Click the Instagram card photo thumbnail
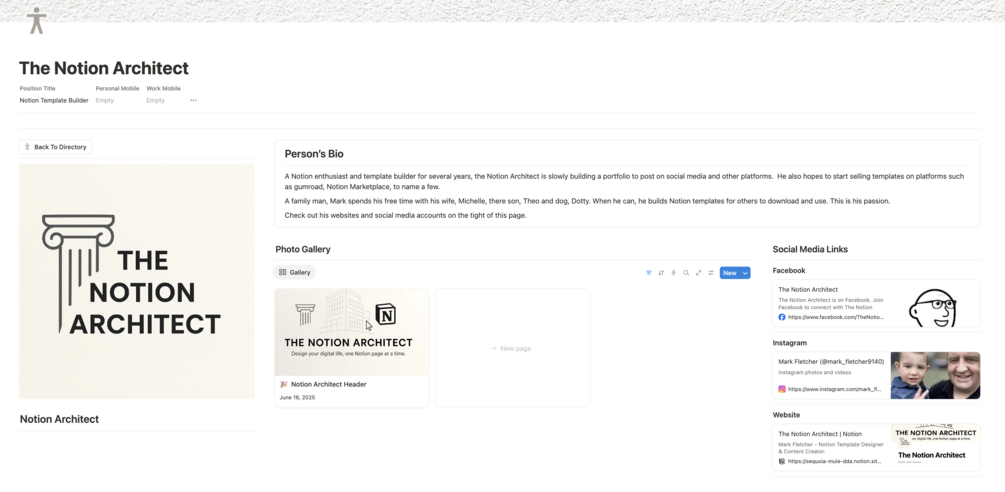 tap(935, 375)
